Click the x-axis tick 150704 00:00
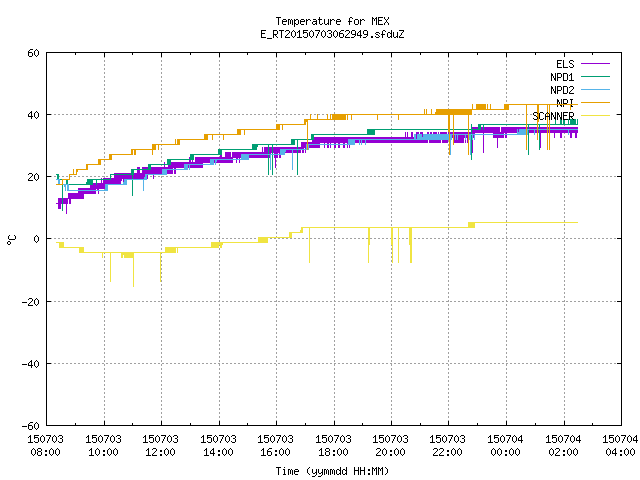 coord(506,446)
